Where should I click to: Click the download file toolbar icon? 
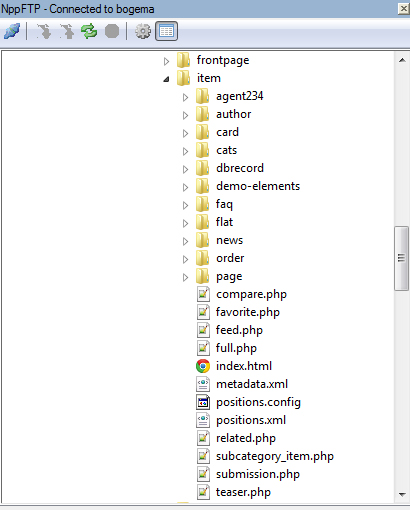click(44, 31)
